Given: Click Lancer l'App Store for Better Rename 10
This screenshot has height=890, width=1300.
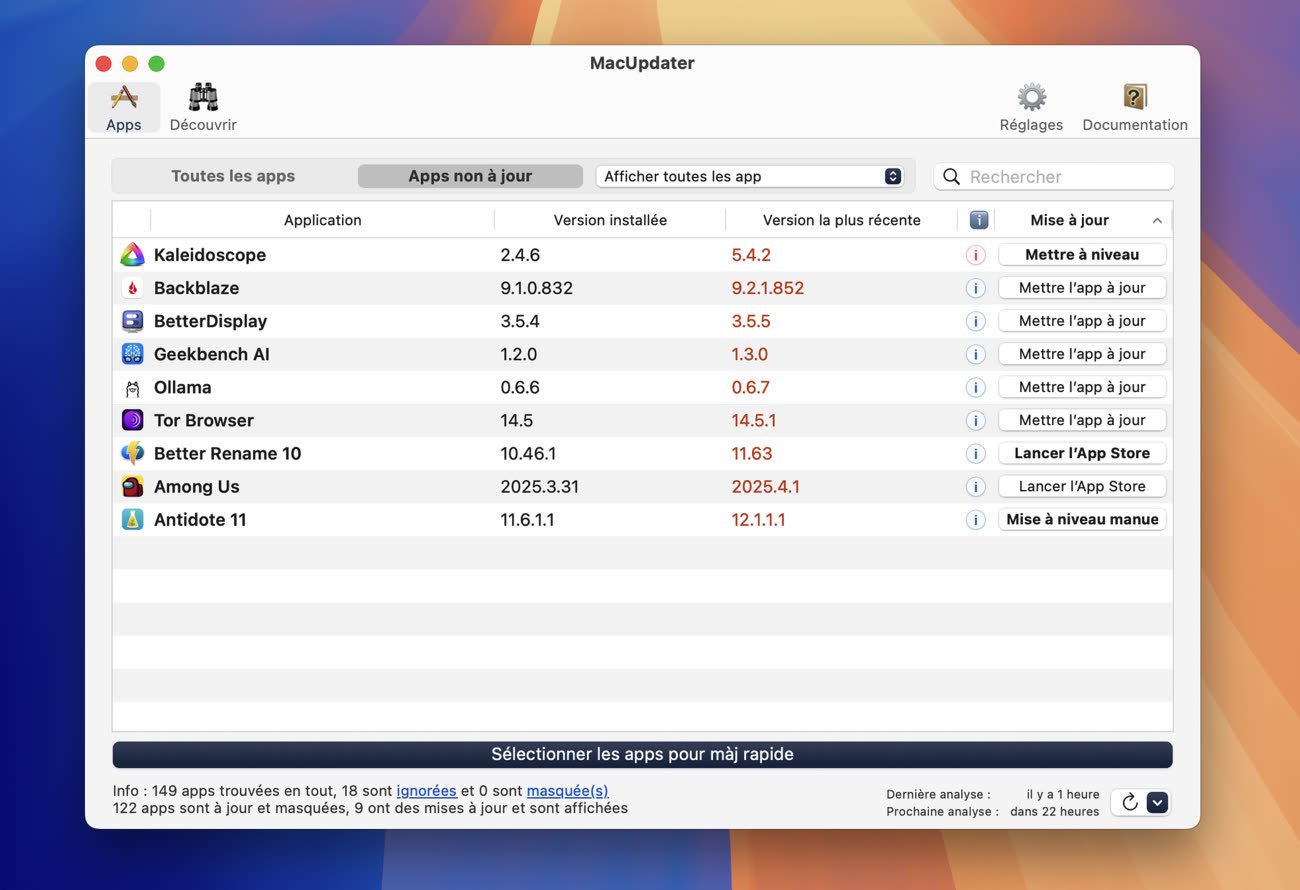Looking at the screenshot, I should pyautogui.click(x=1082, y=453).
